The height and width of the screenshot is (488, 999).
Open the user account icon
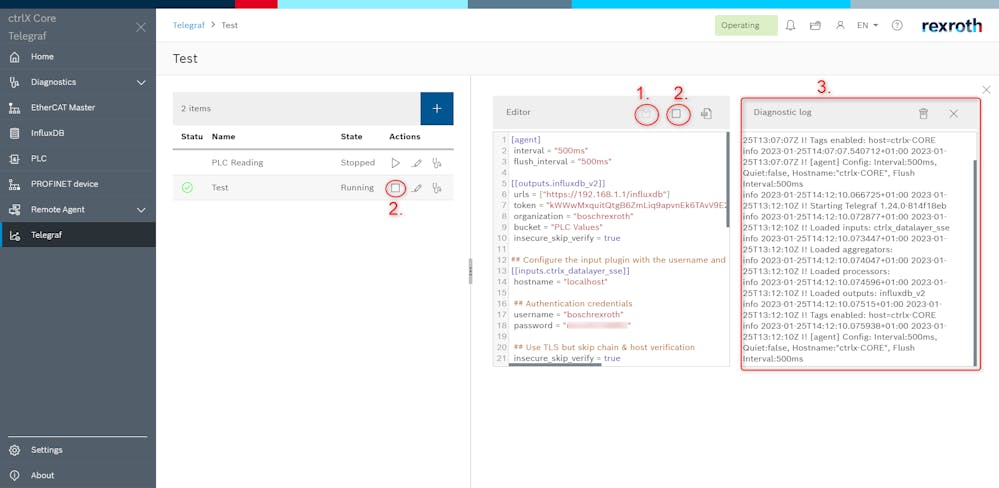click(x=840, y=25)
